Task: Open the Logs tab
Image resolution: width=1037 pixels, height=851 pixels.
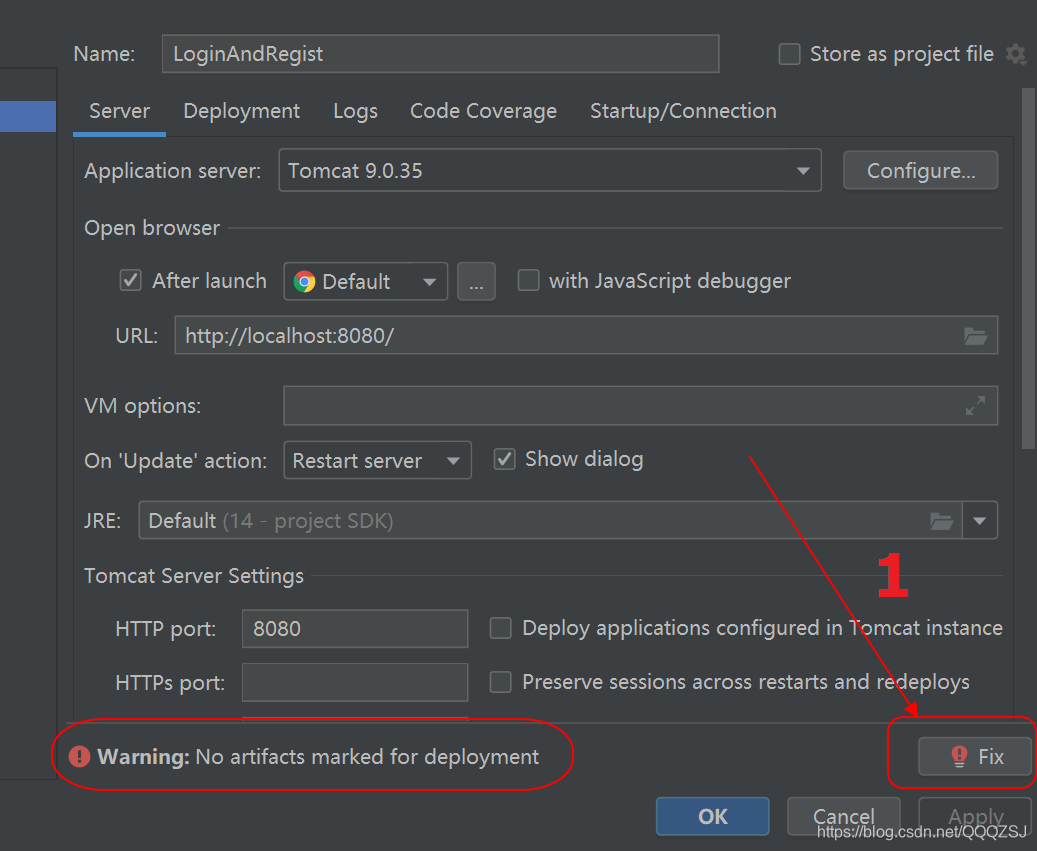Action: tap(355, 111)
